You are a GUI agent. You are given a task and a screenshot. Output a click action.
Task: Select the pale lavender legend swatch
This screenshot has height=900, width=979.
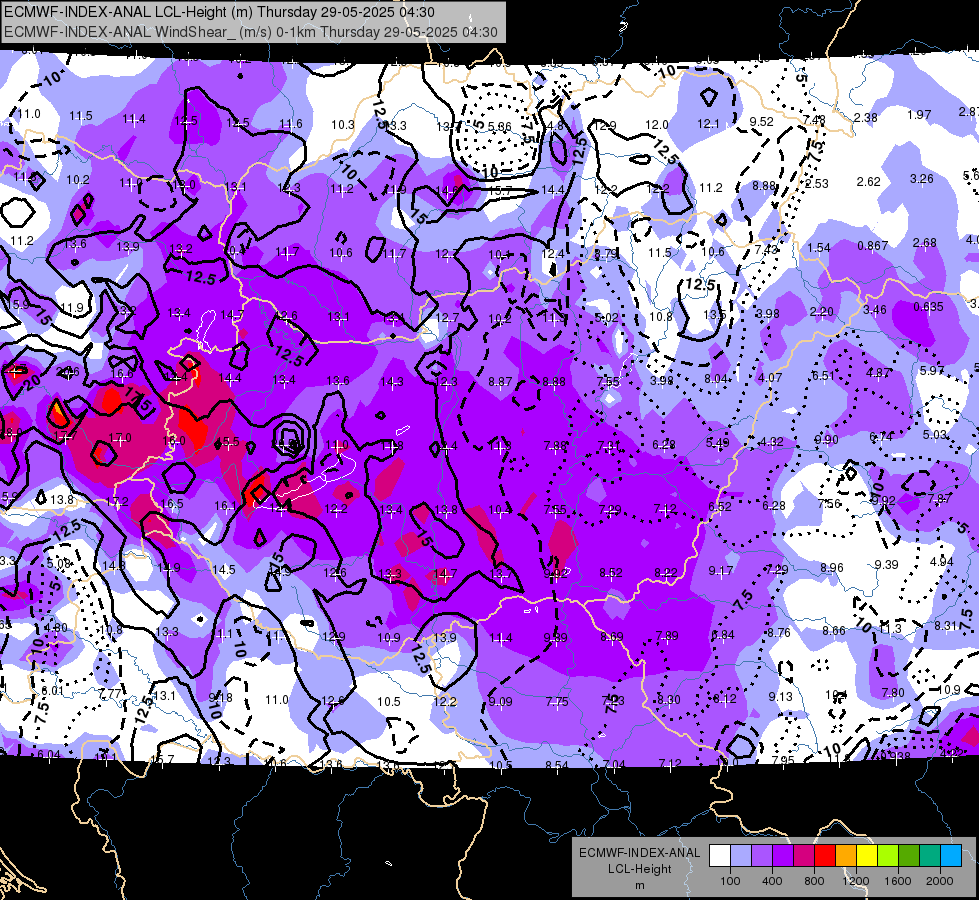pyautogui.click(x=741, y=856)
